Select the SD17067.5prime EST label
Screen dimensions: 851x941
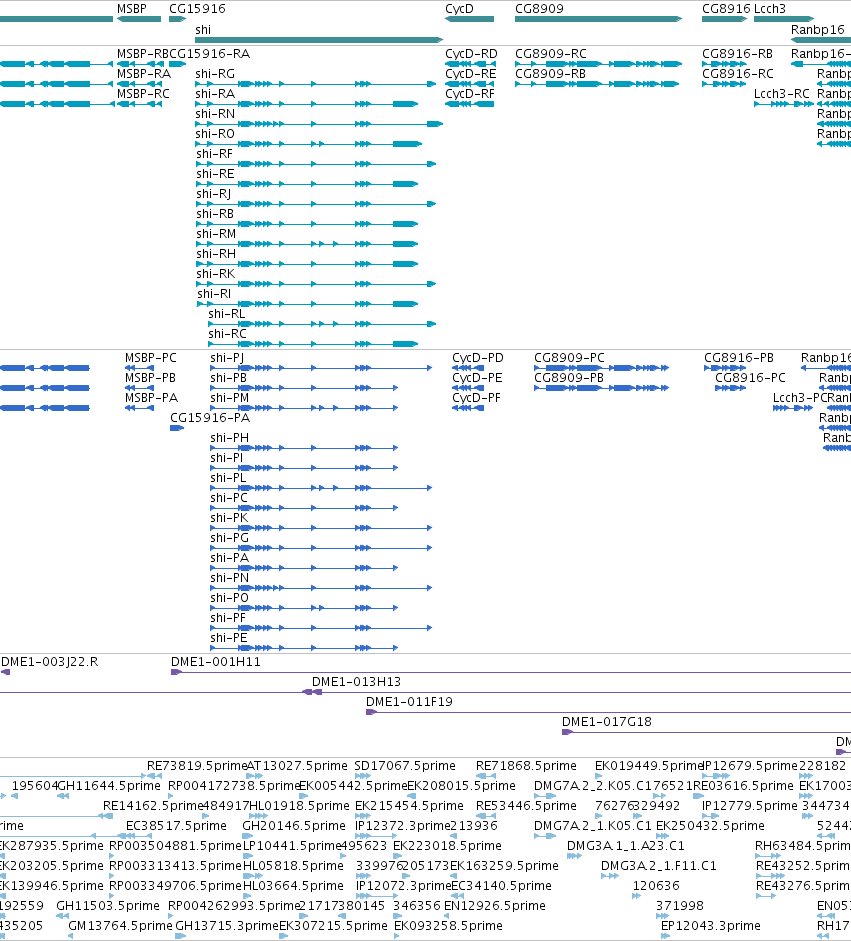(405, 766)
